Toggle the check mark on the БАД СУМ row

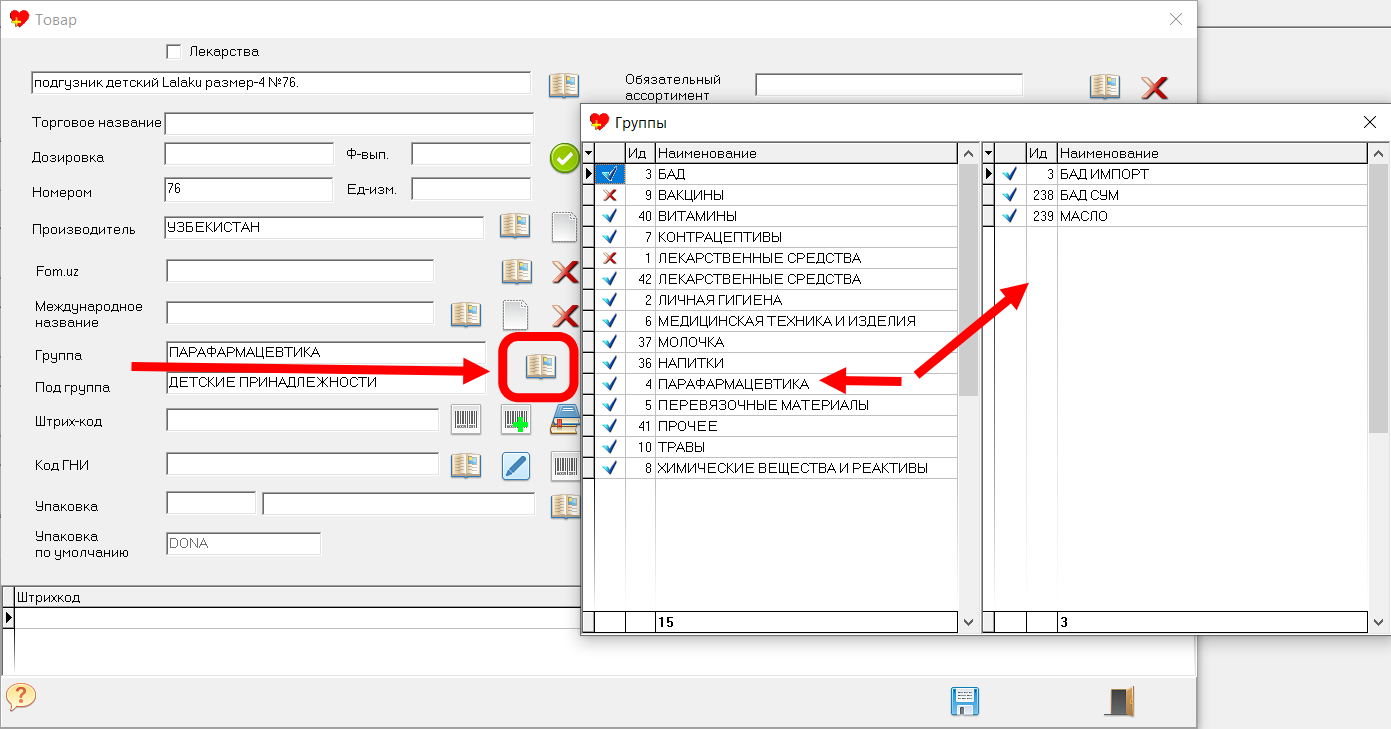(1010, 195)
